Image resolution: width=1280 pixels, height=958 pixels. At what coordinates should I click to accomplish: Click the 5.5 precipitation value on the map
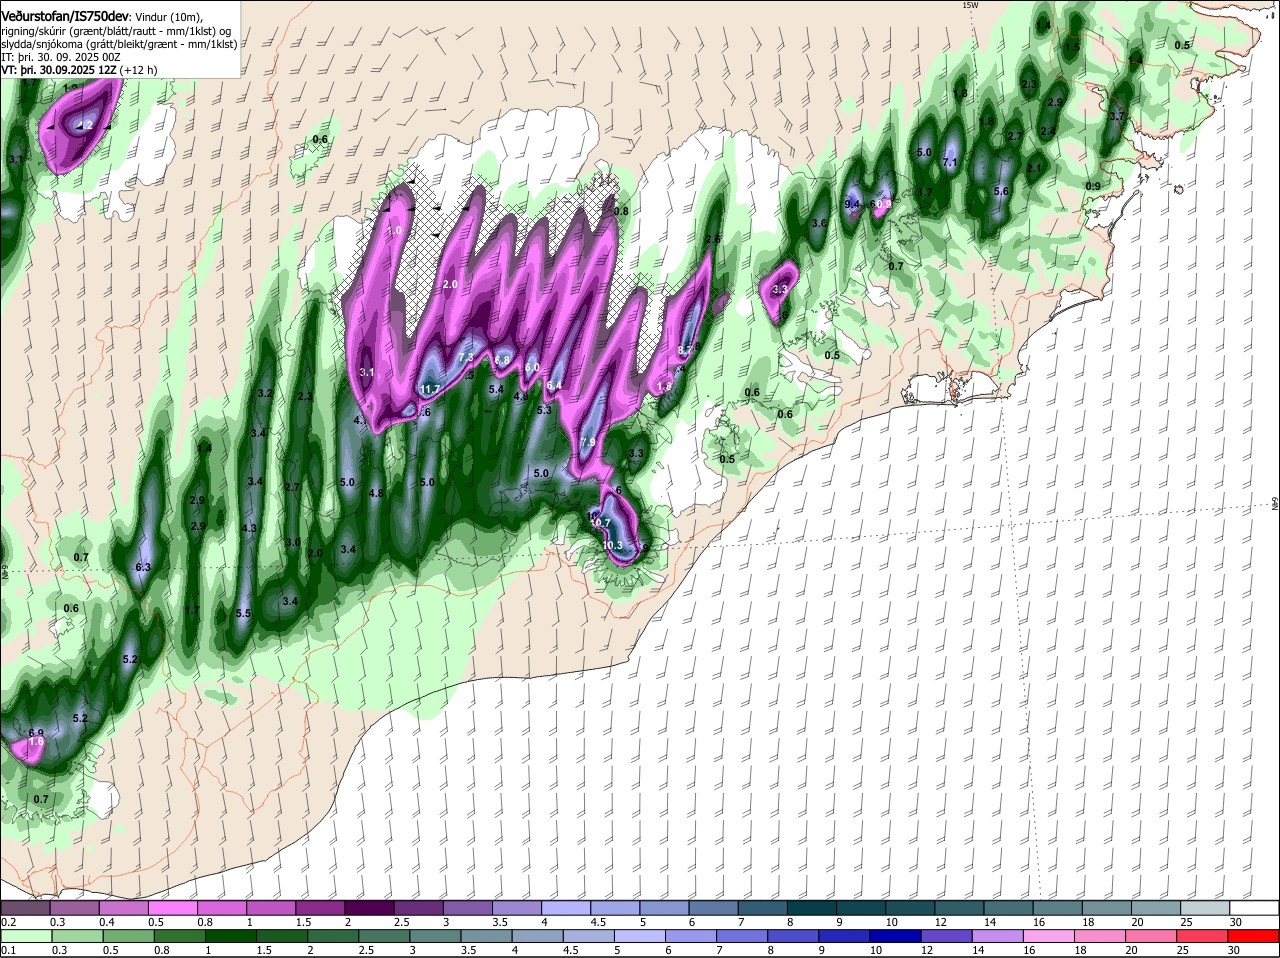click(243, 613)
